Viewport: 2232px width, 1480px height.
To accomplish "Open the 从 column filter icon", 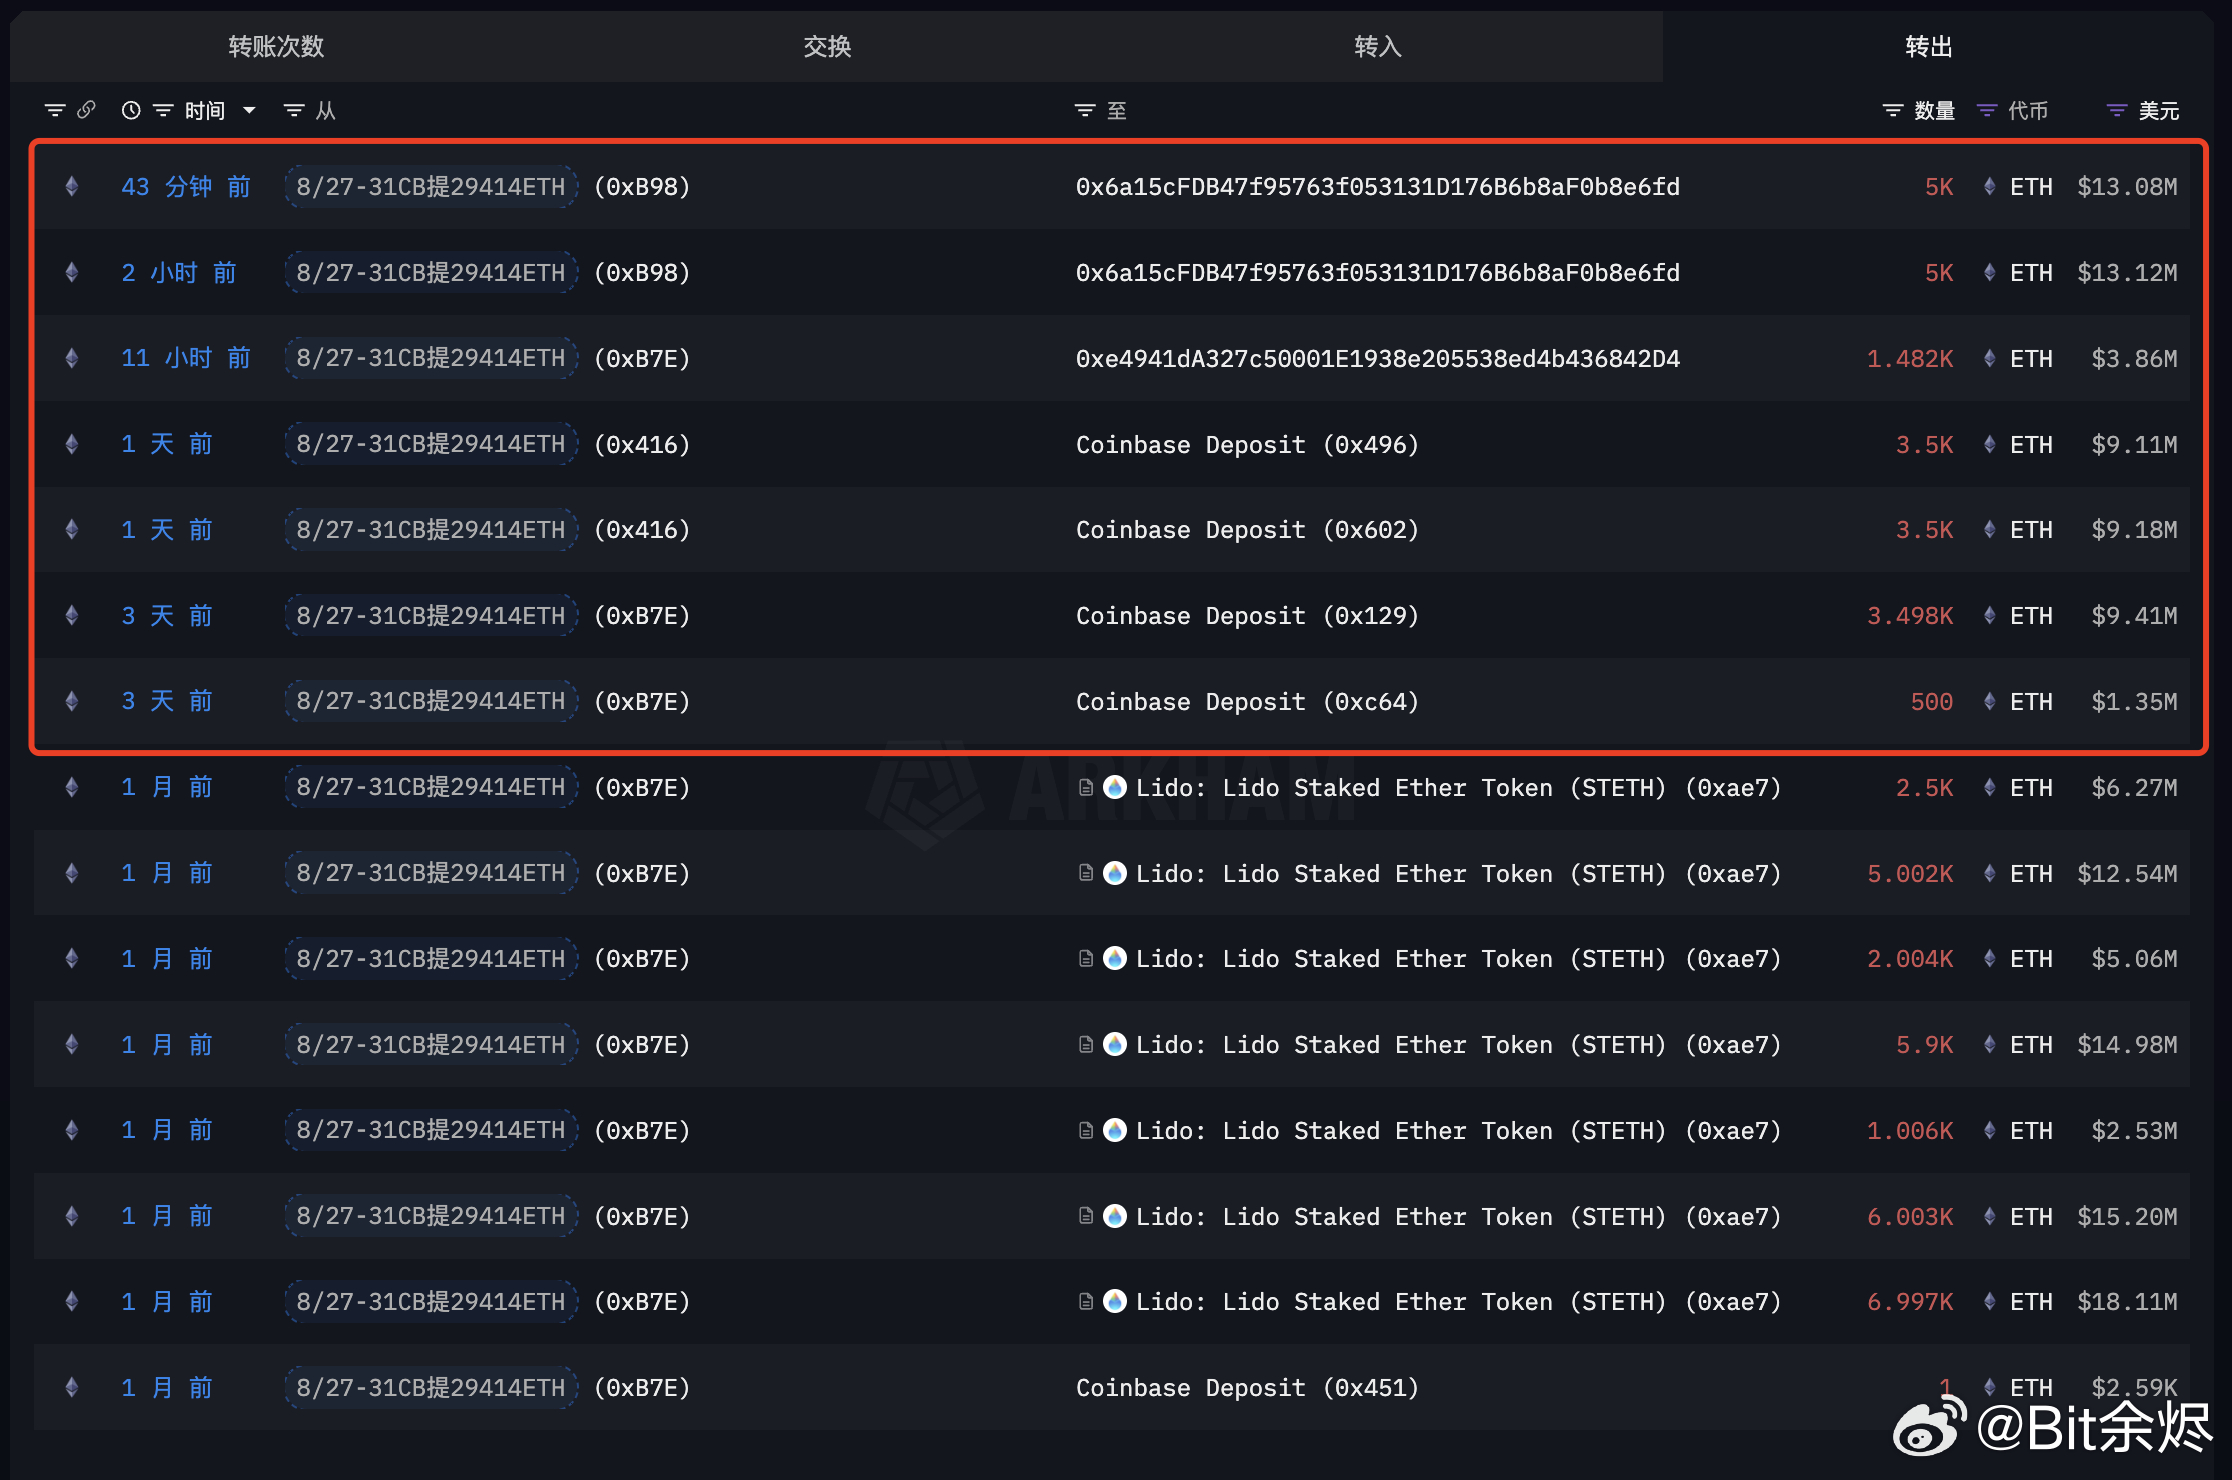I will coord(294,110).
